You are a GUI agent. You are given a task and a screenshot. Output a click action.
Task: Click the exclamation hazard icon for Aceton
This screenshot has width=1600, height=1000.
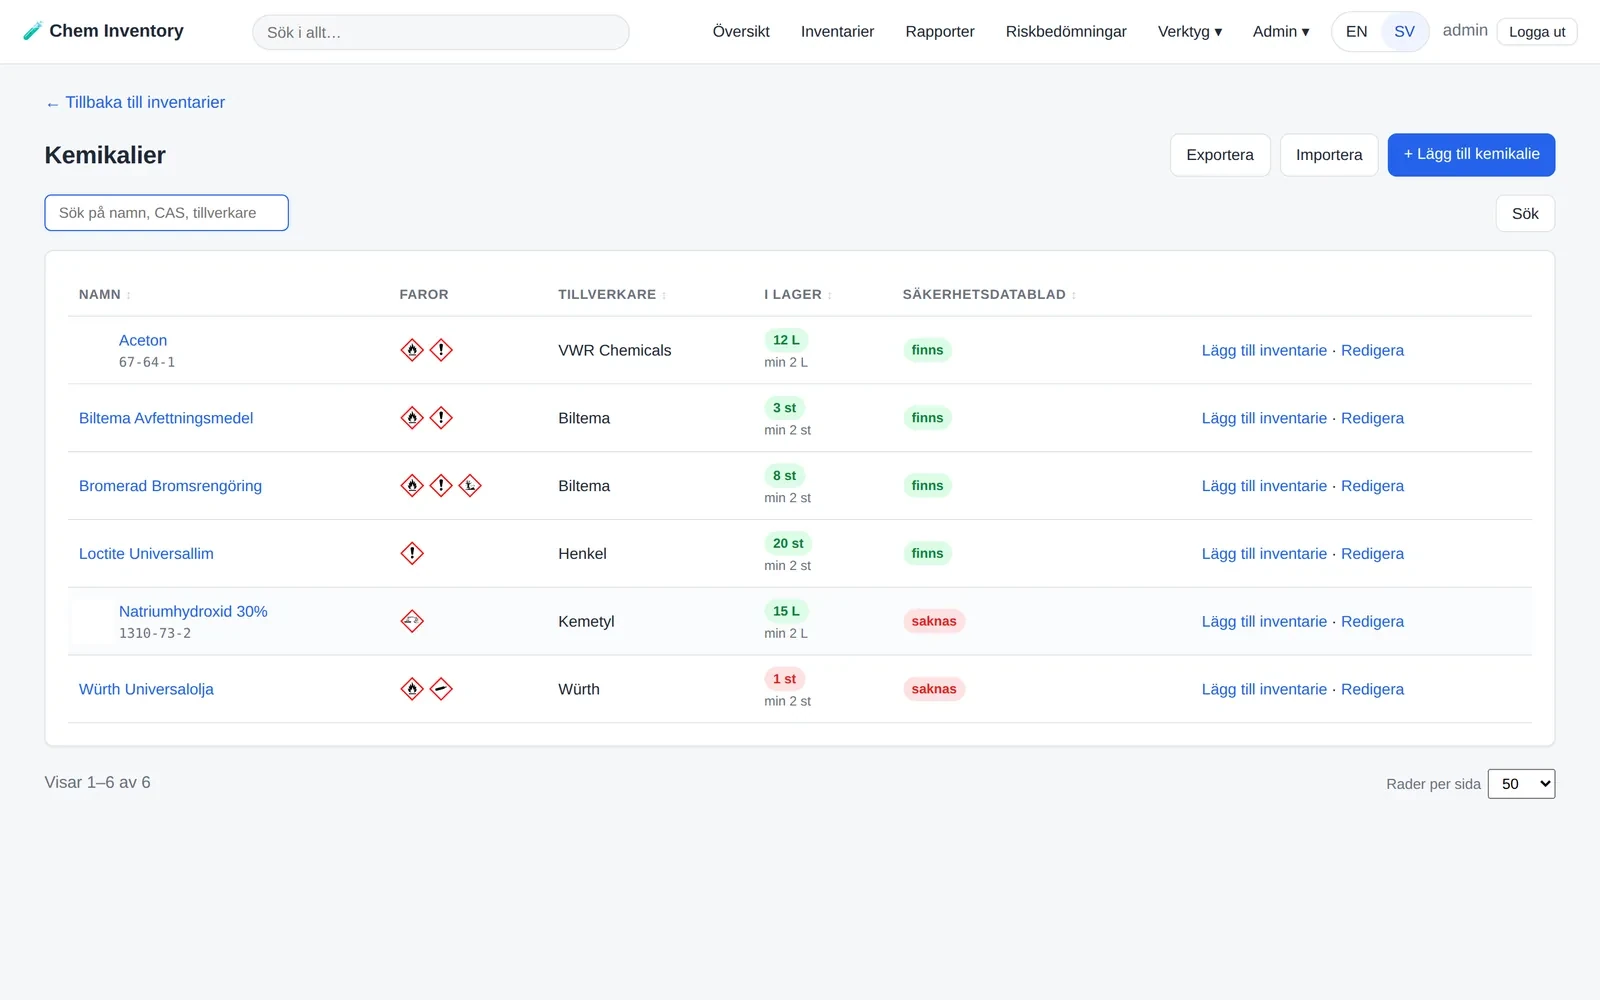pyautogui.click(x=441, y=350)
